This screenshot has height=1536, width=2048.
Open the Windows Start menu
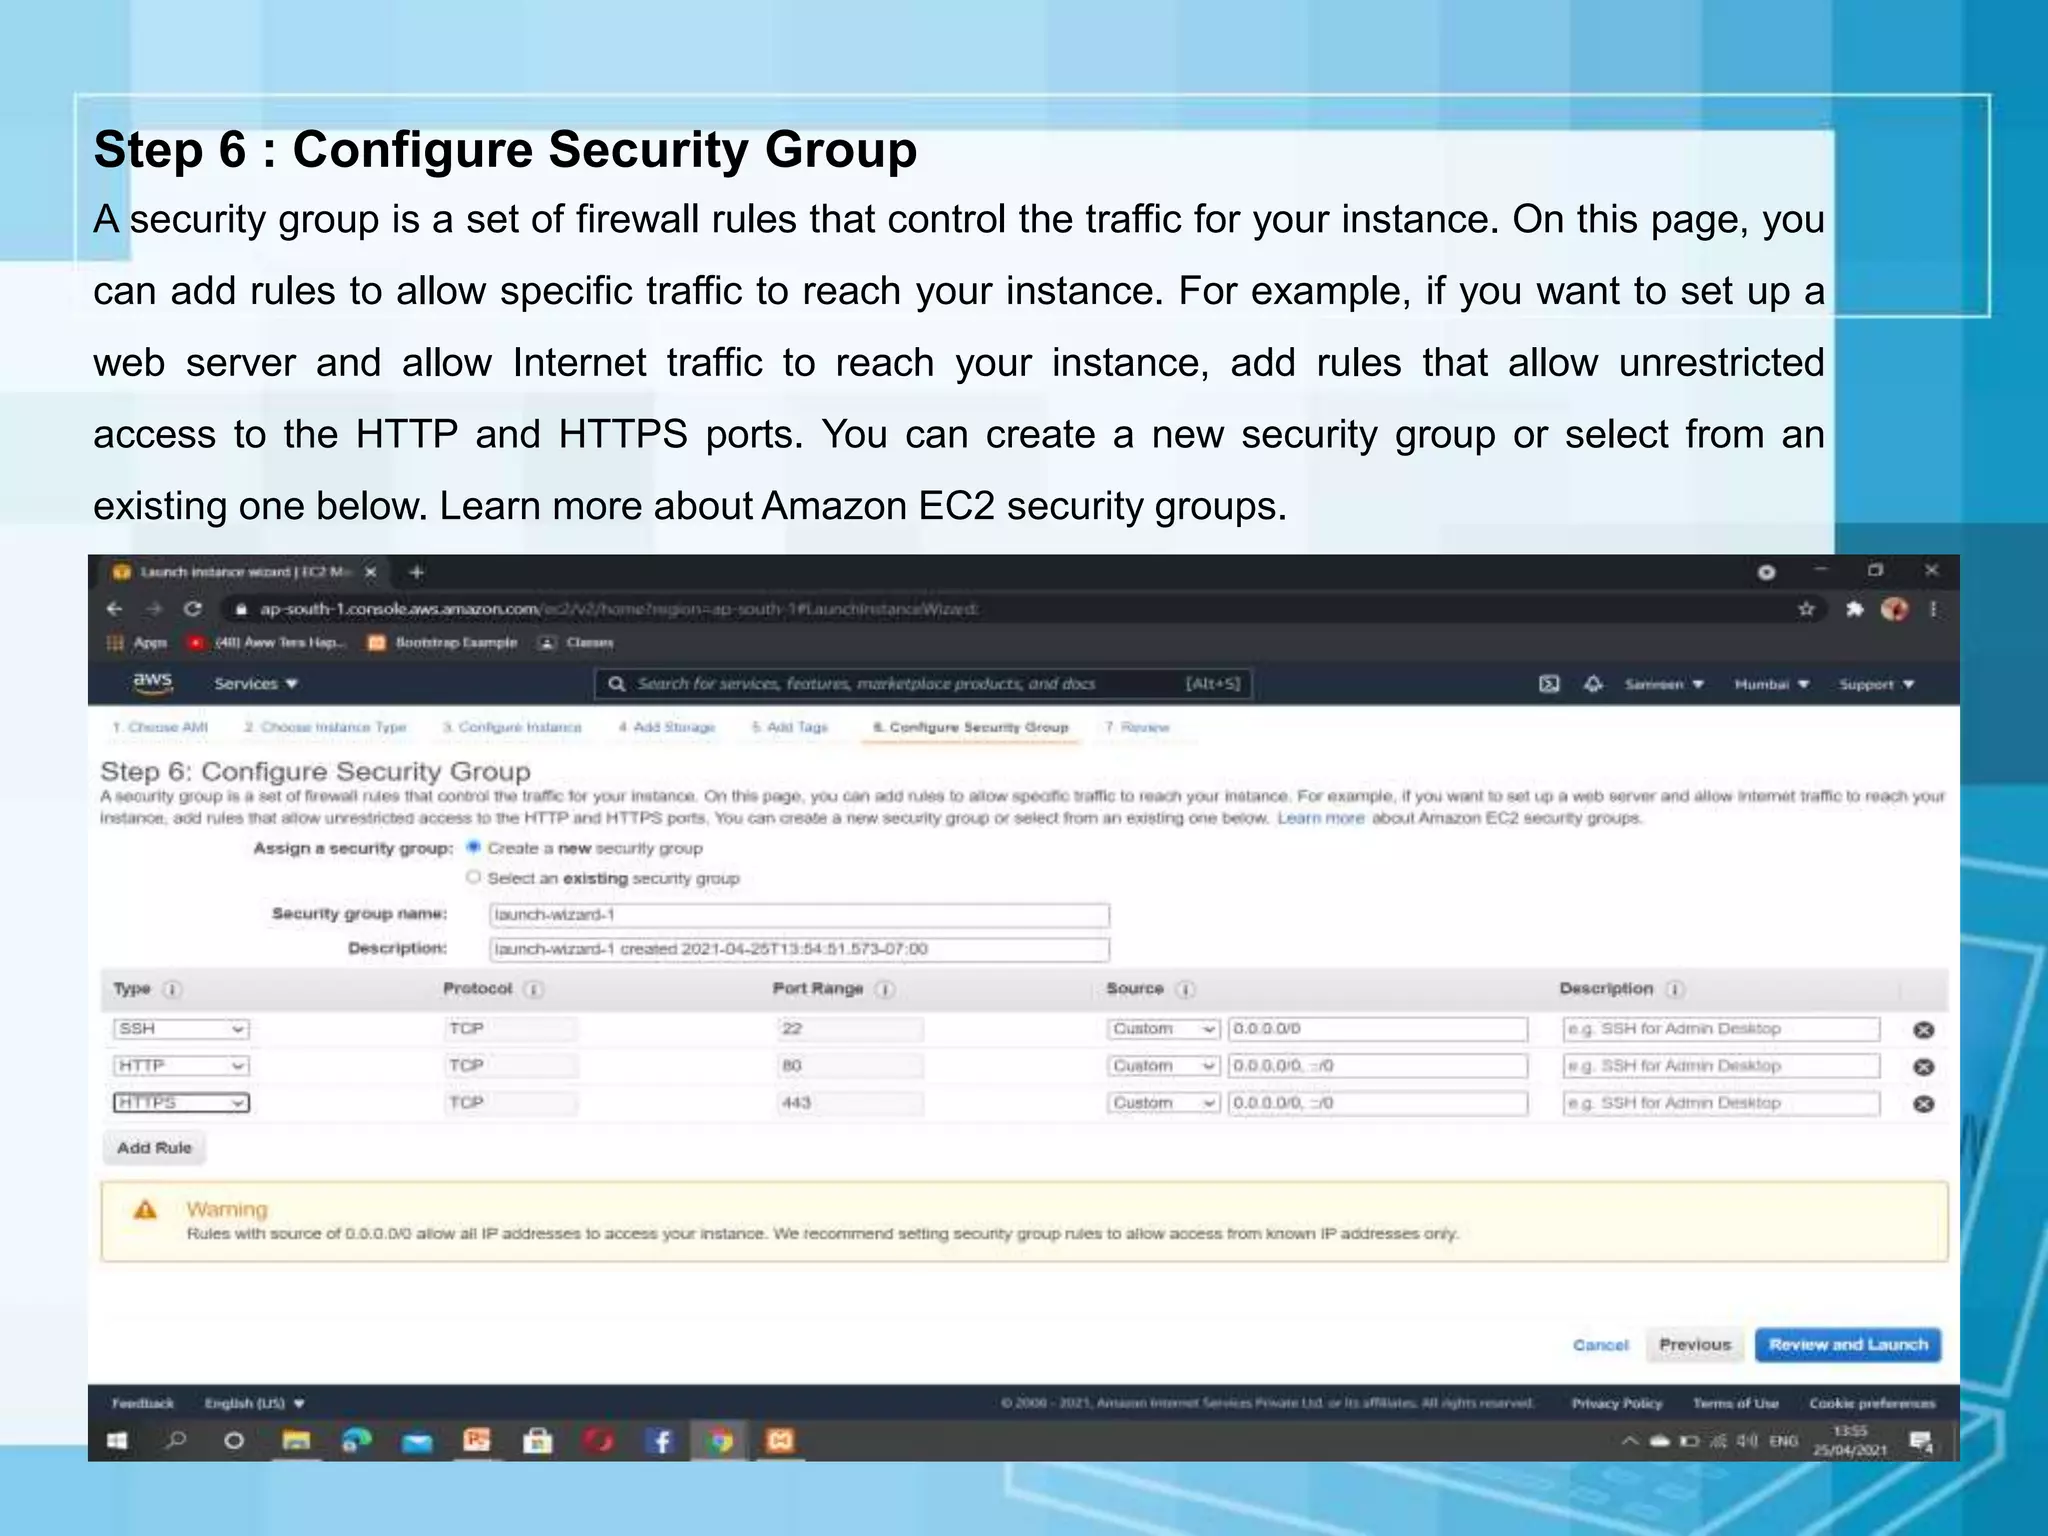[117, 1441]
